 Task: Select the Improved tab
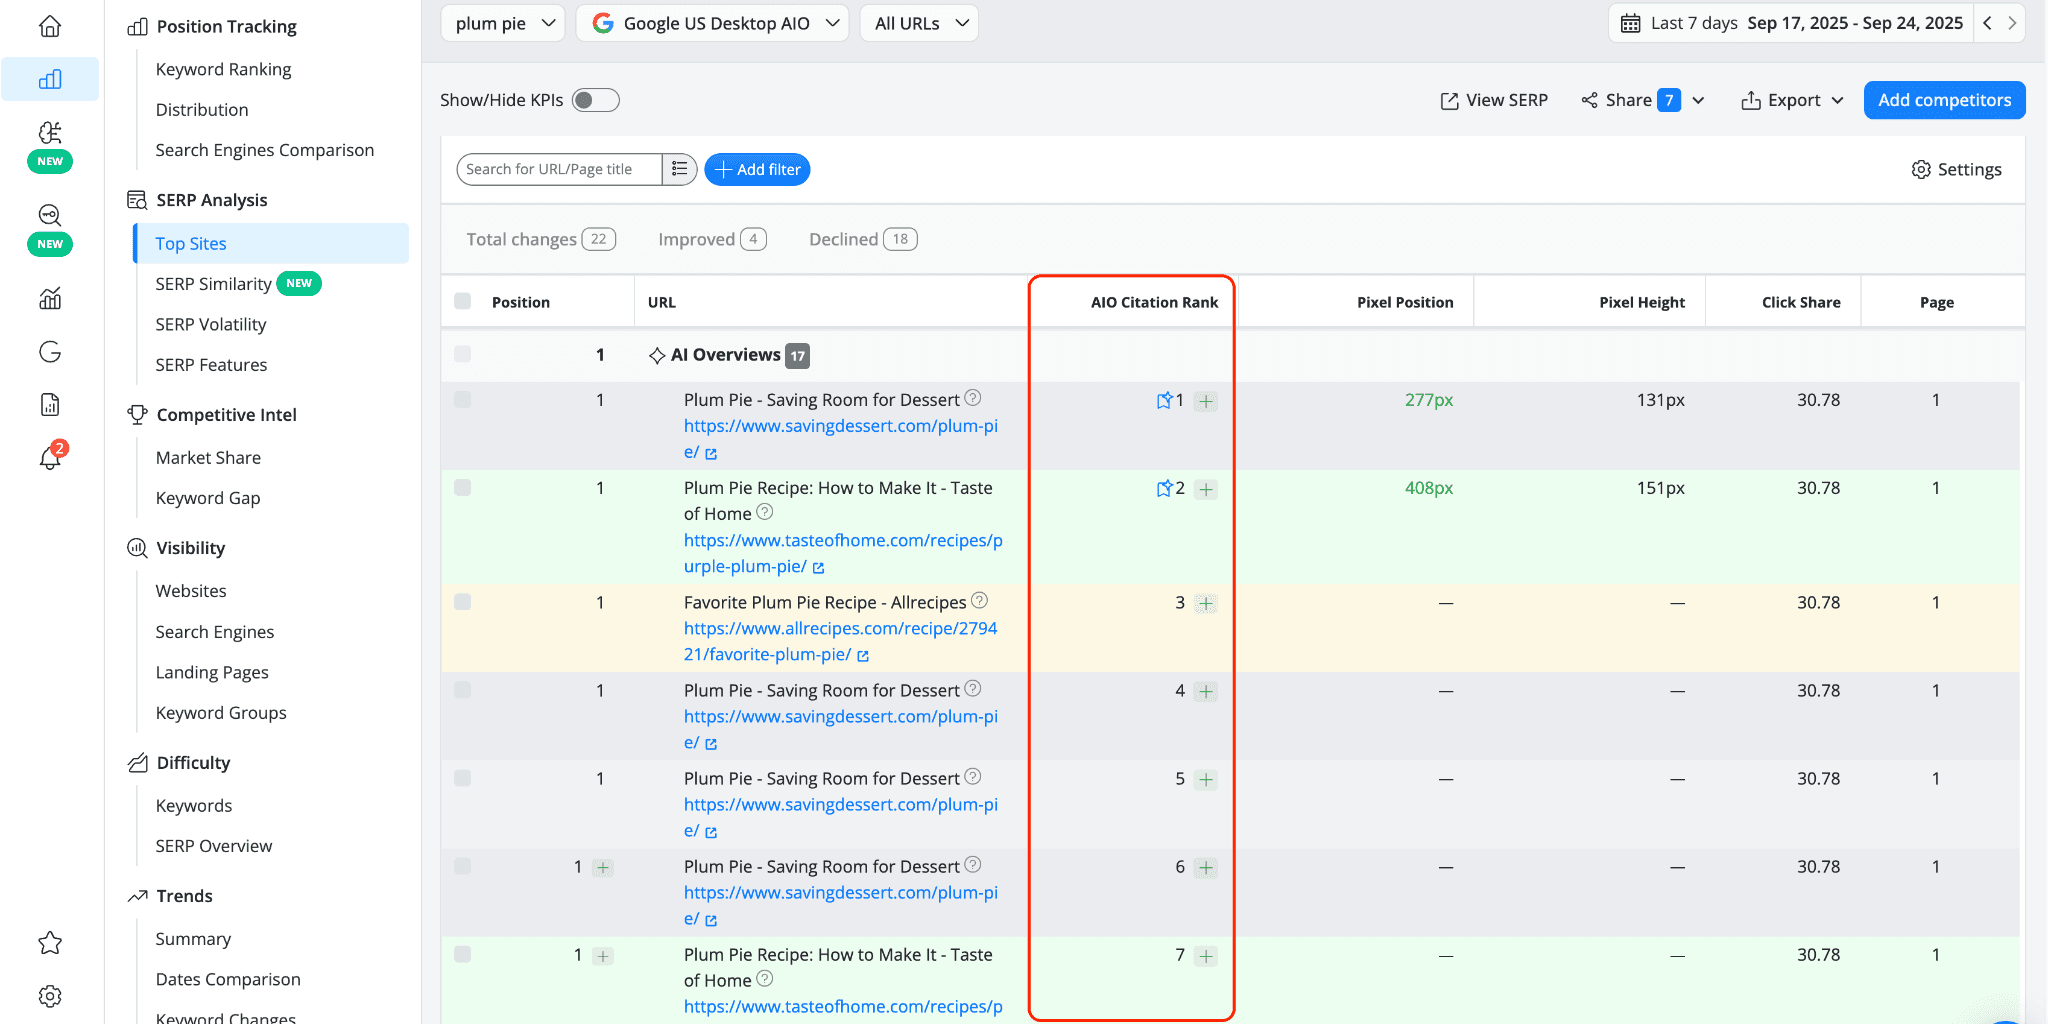coord(712,239)
